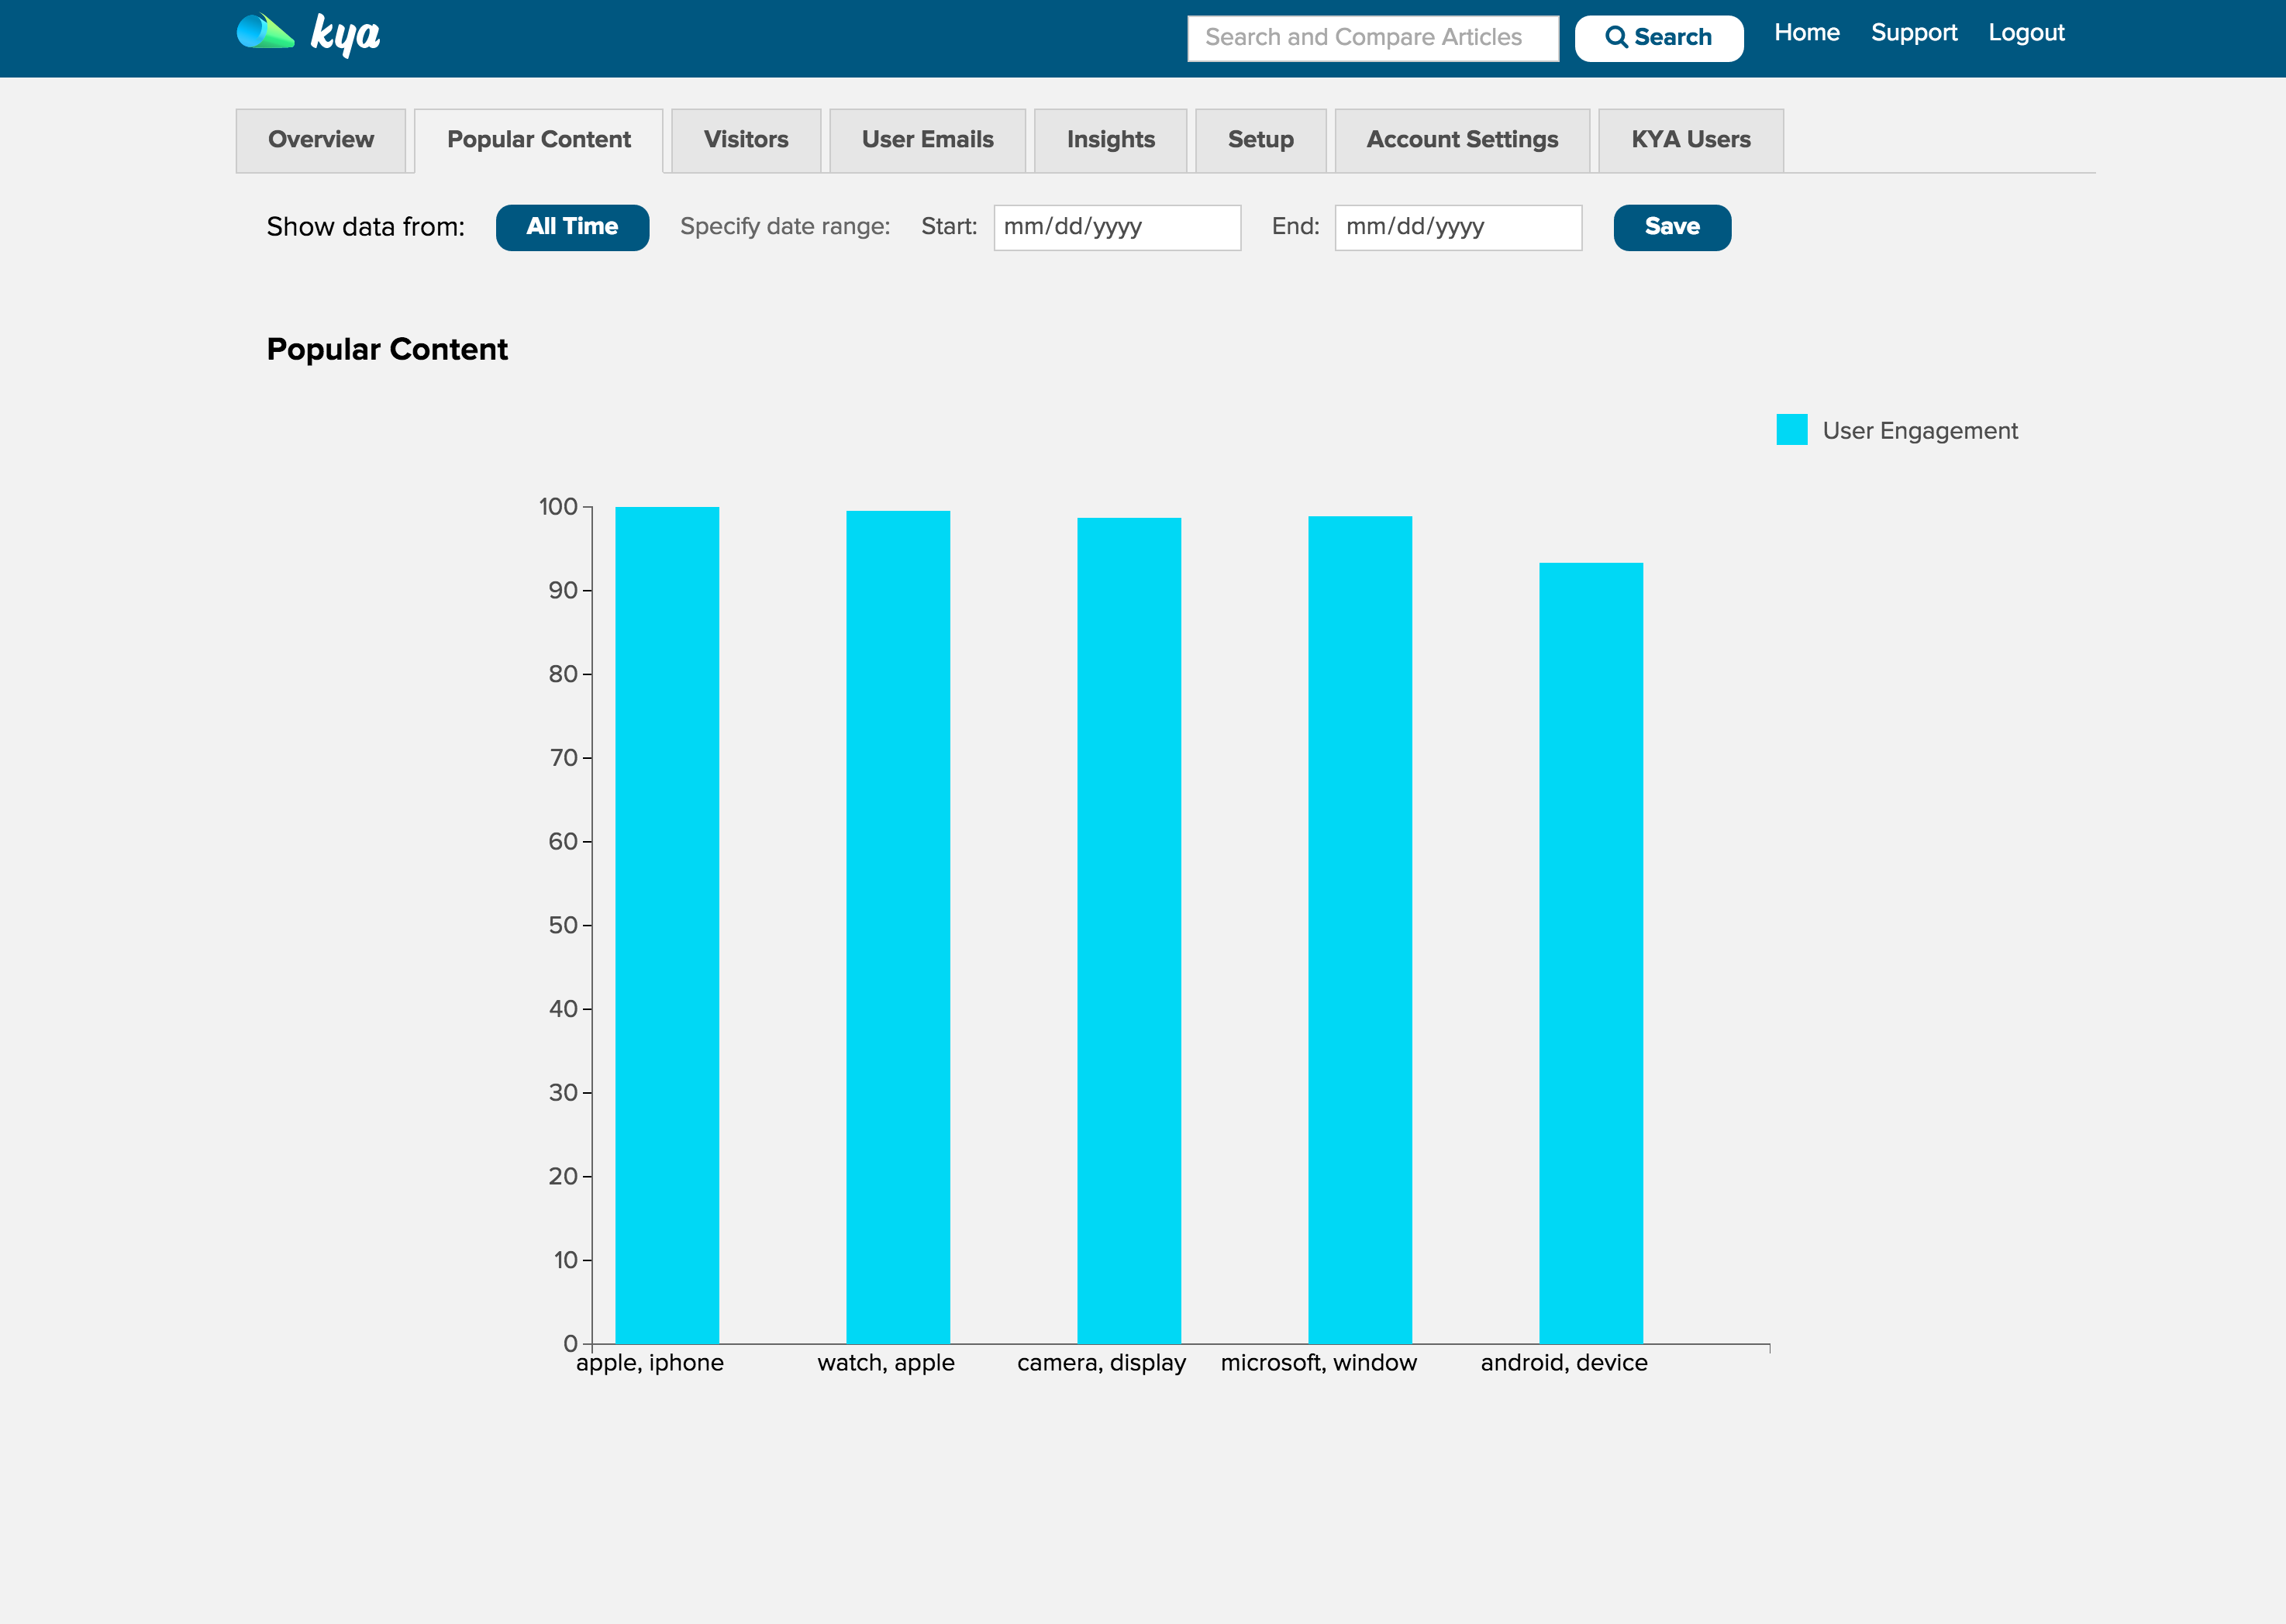The width and height of the screenshot is (2286, 1624).
Task: Focus the End date field
Action: pyautogui.click(x=1457, y=227)
